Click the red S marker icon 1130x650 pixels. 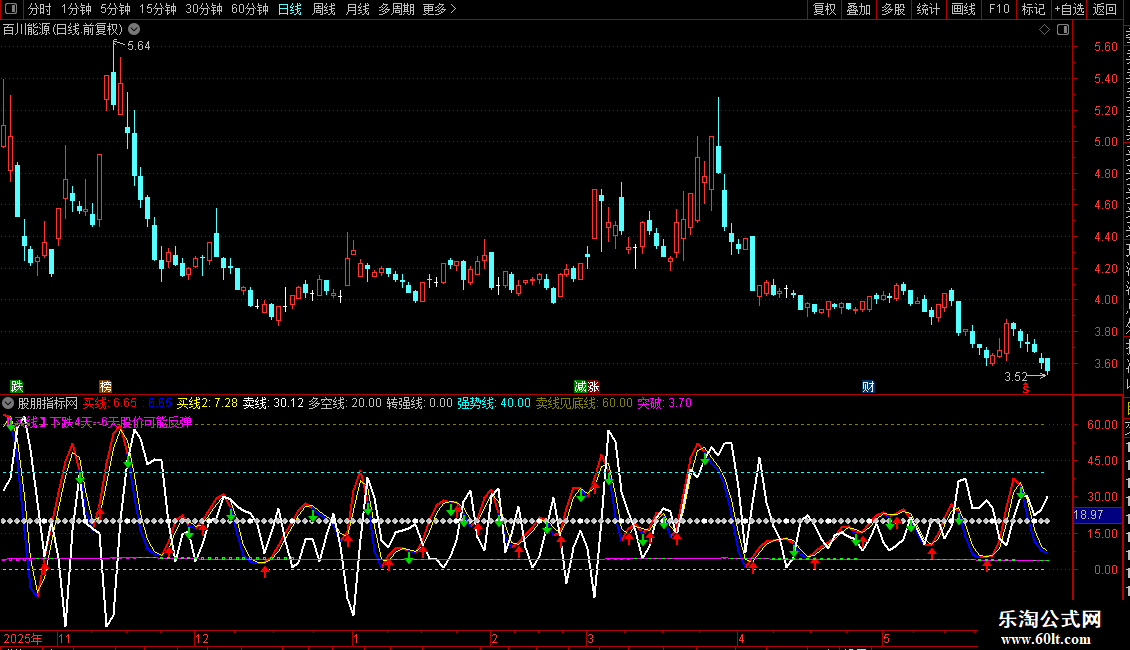point(1026,389)
